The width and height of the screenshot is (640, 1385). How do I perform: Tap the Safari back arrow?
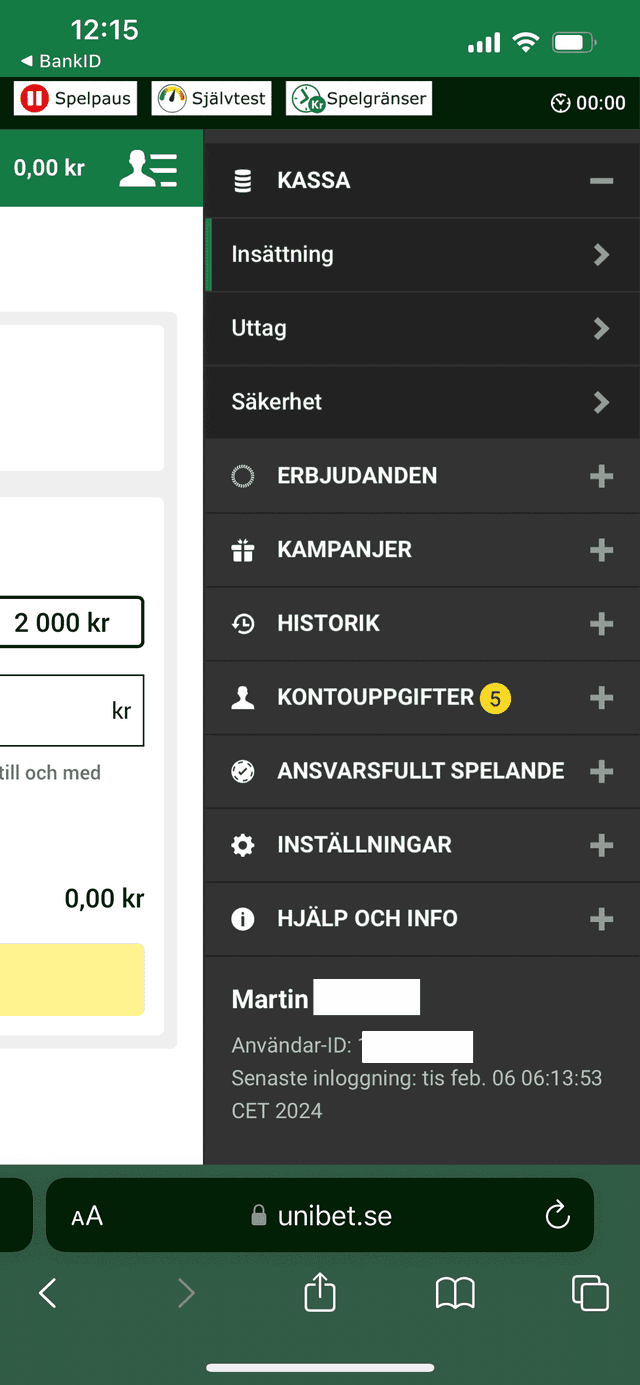(x=47, y=1293)
